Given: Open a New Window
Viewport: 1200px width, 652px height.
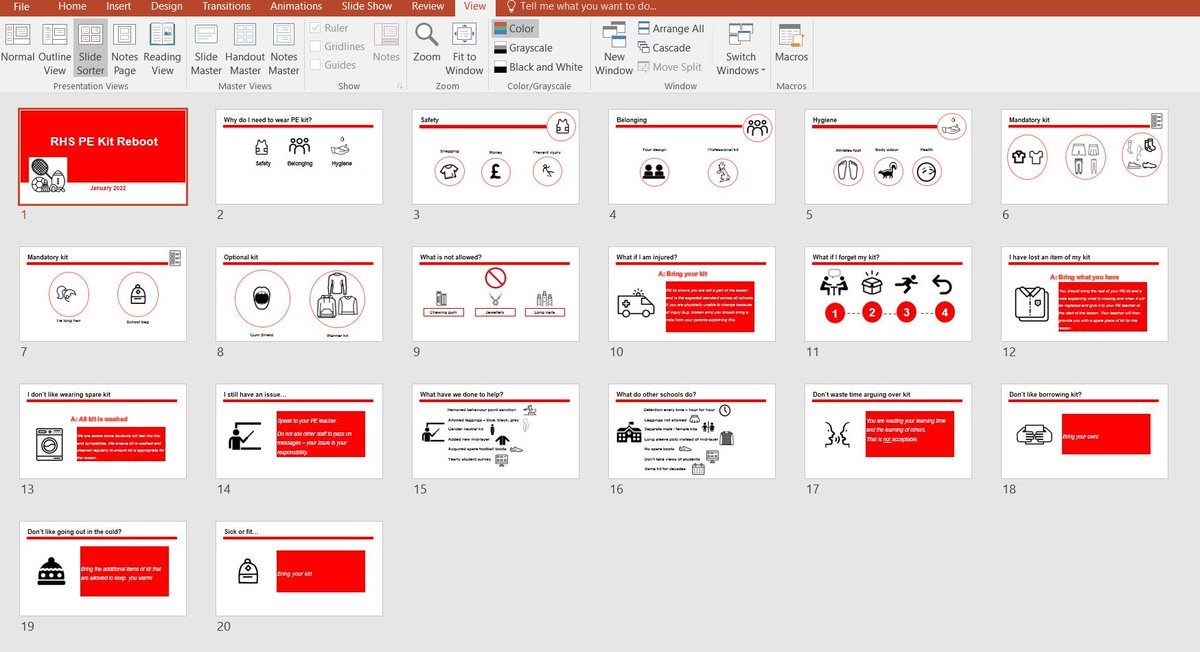Looking at the screenshot, I should point(614,48).
